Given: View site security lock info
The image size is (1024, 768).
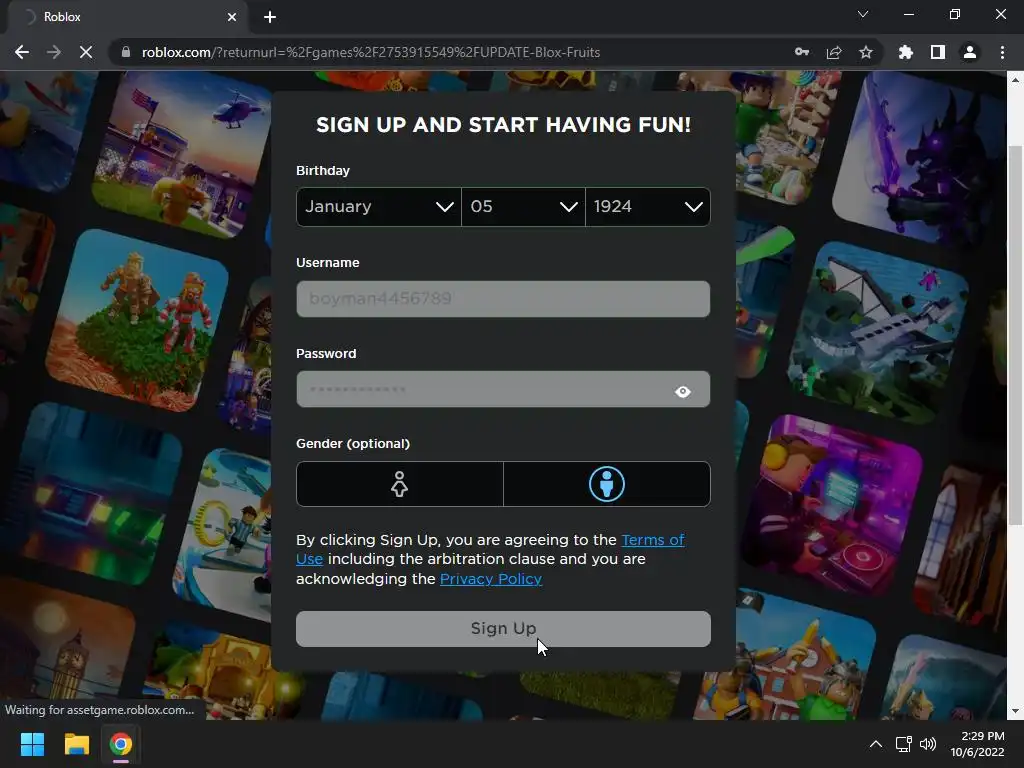Looking at the screenshot, I should tap(126, 52).
